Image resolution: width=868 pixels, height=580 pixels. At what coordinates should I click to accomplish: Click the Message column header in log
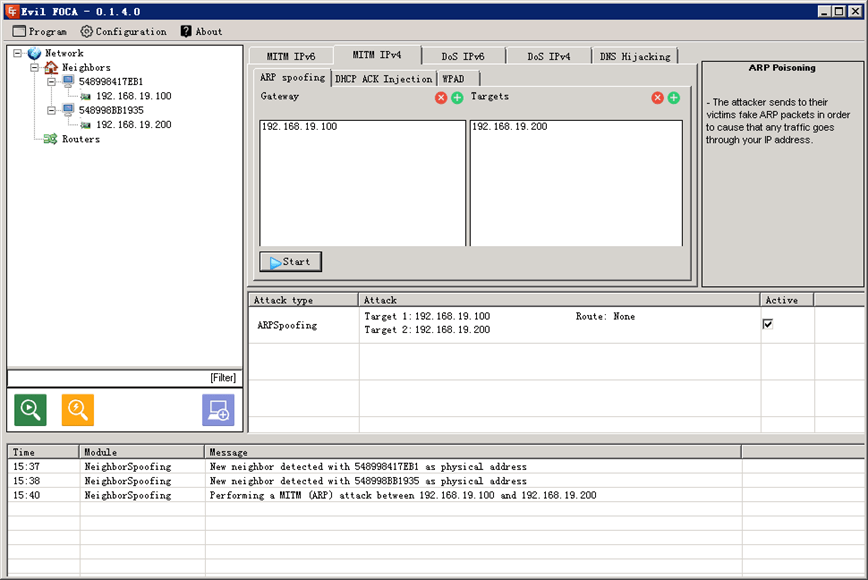click(473, 452)
